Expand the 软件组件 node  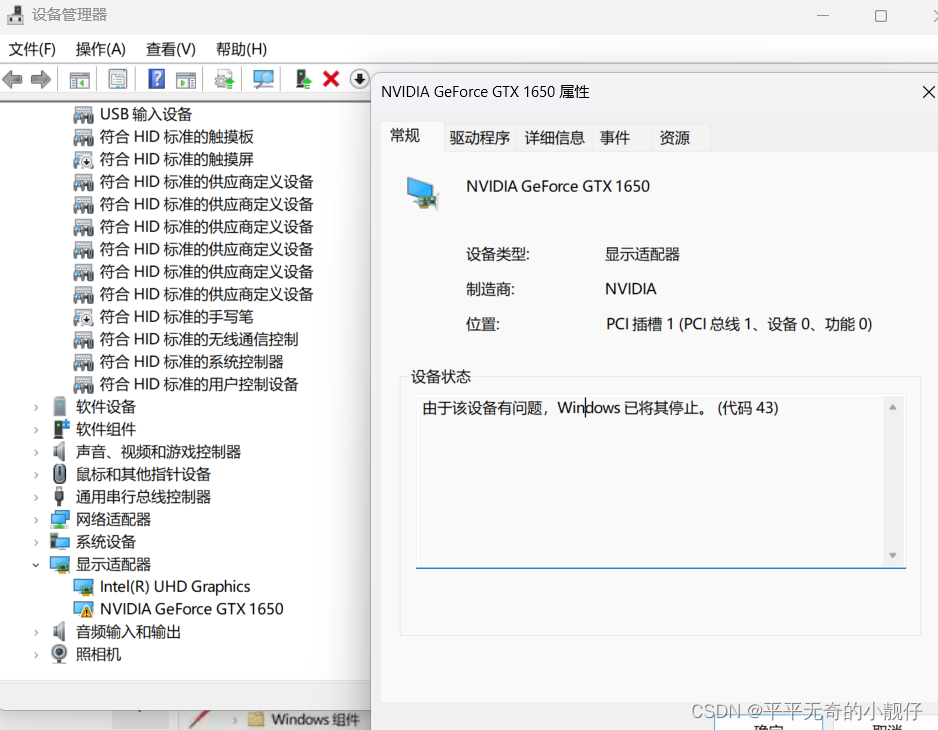36,430
